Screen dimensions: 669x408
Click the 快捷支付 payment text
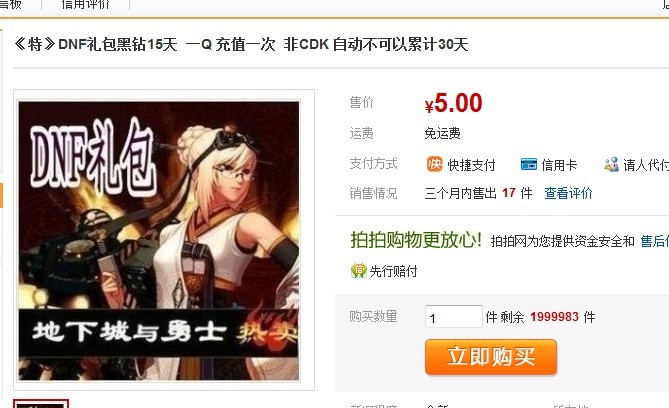(471, 165)
